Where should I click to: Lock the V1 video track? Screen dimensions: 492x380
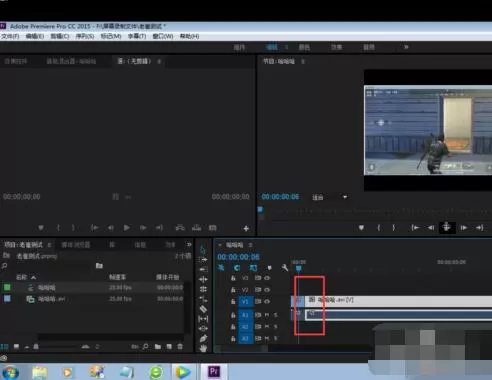233,302
